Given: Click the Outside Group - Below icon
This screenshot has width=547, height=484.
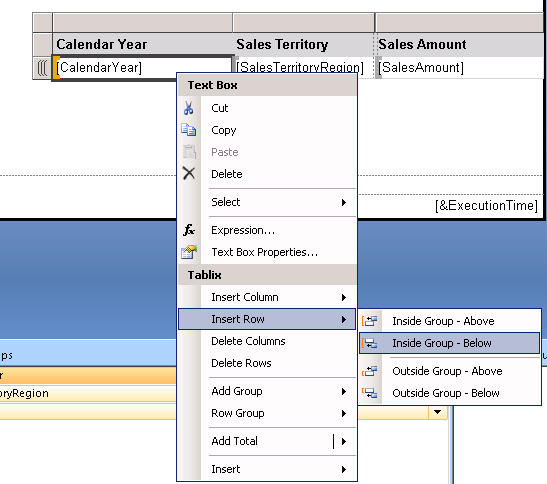Looking at the screenshot, I should tap(370, 393).
